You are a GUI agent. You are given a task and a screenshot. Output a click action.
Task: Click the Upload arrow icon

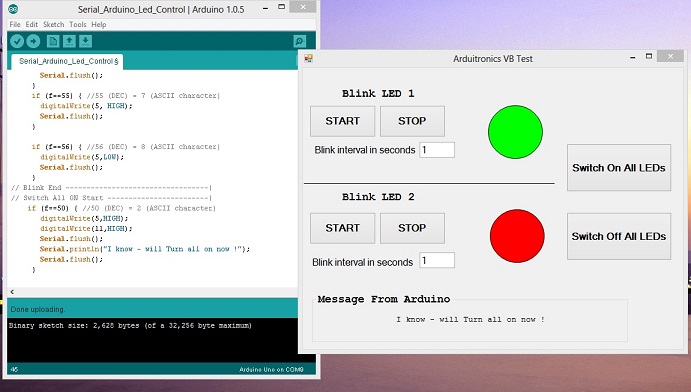click(x=33, y=41)
